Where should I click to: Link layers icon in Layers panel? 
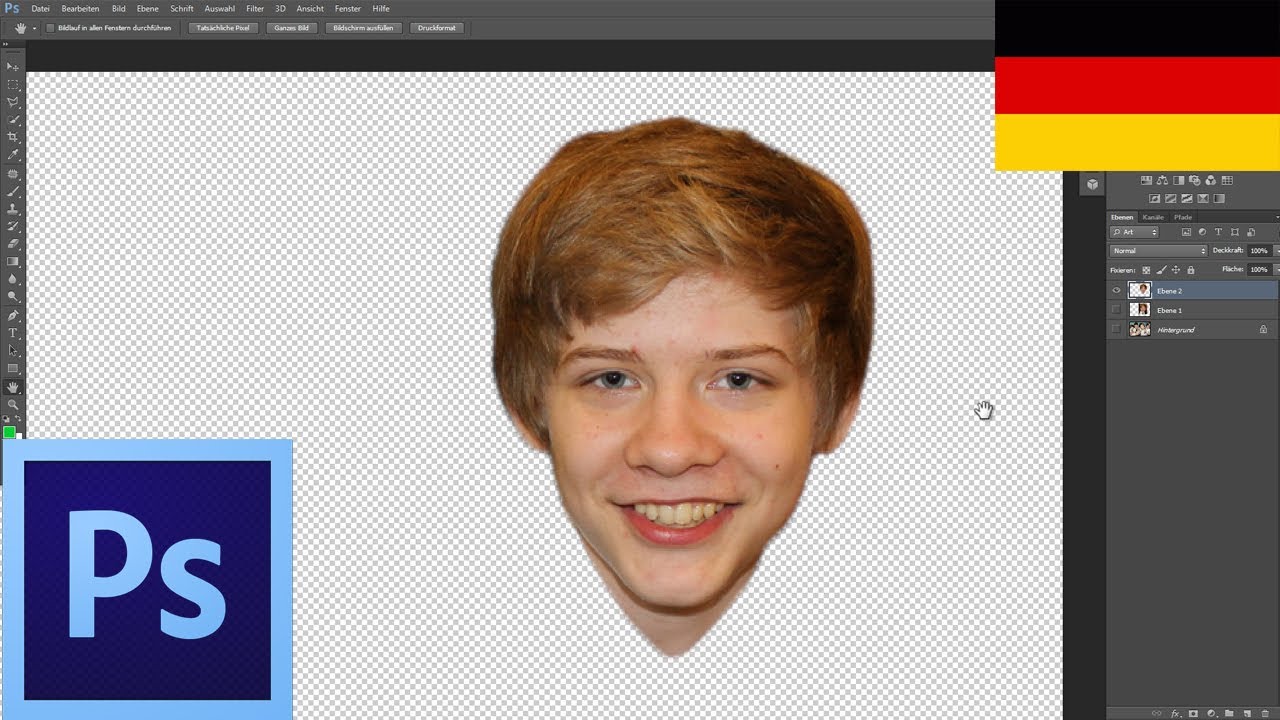click(1156, 713)
